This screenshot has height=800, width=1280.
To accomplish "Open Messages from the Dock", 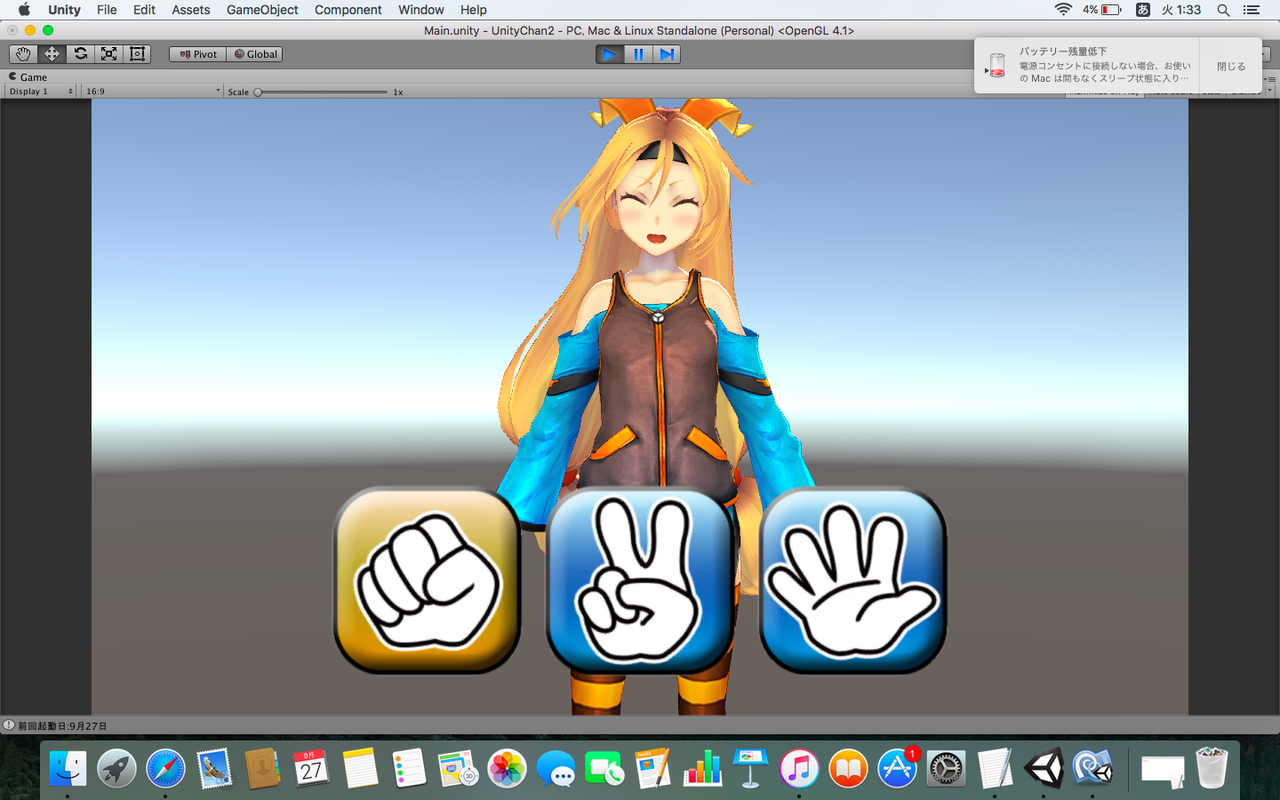I will coord(555,768).
